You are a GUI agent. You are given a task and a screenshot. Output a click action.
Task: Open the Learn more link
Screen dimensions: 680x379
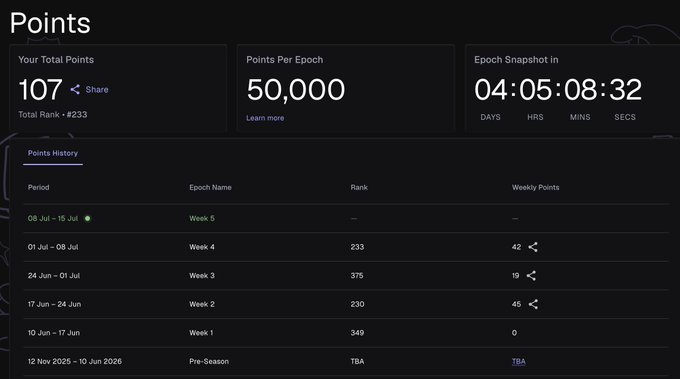(x=265, y=118)
